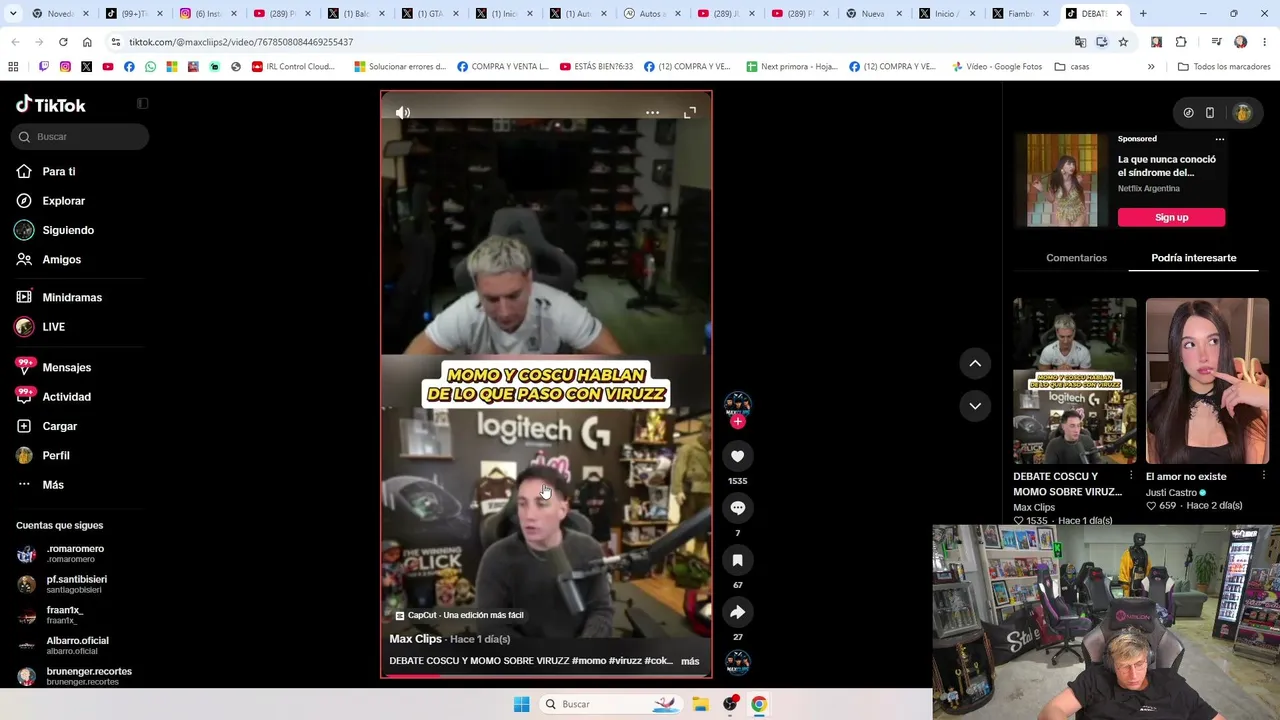Switch to the Comentarios tab
This screenshot has height=720, width=1280.
tap(1076, 258)
